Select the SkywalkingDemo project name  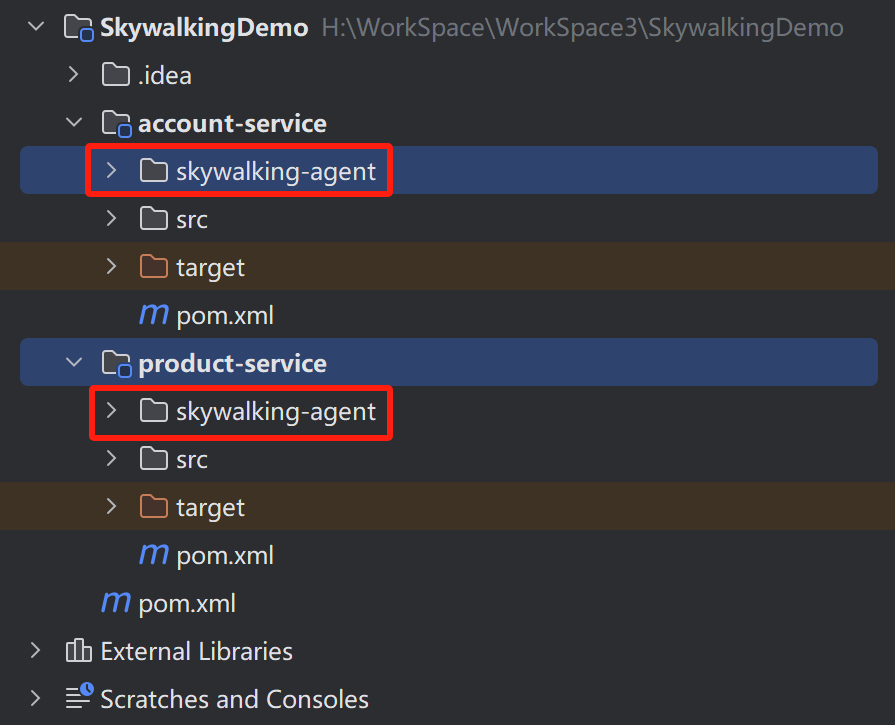click(204, 27)
